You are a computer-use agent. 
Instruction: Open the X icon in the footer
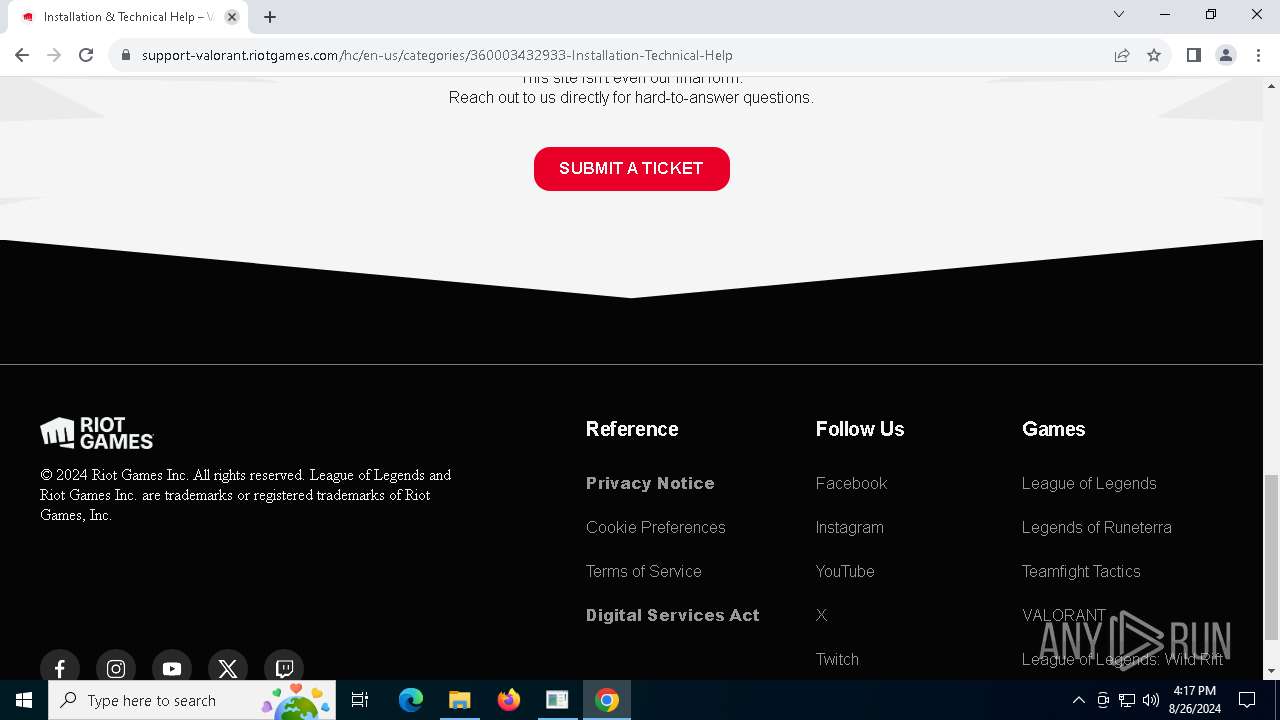228,668
